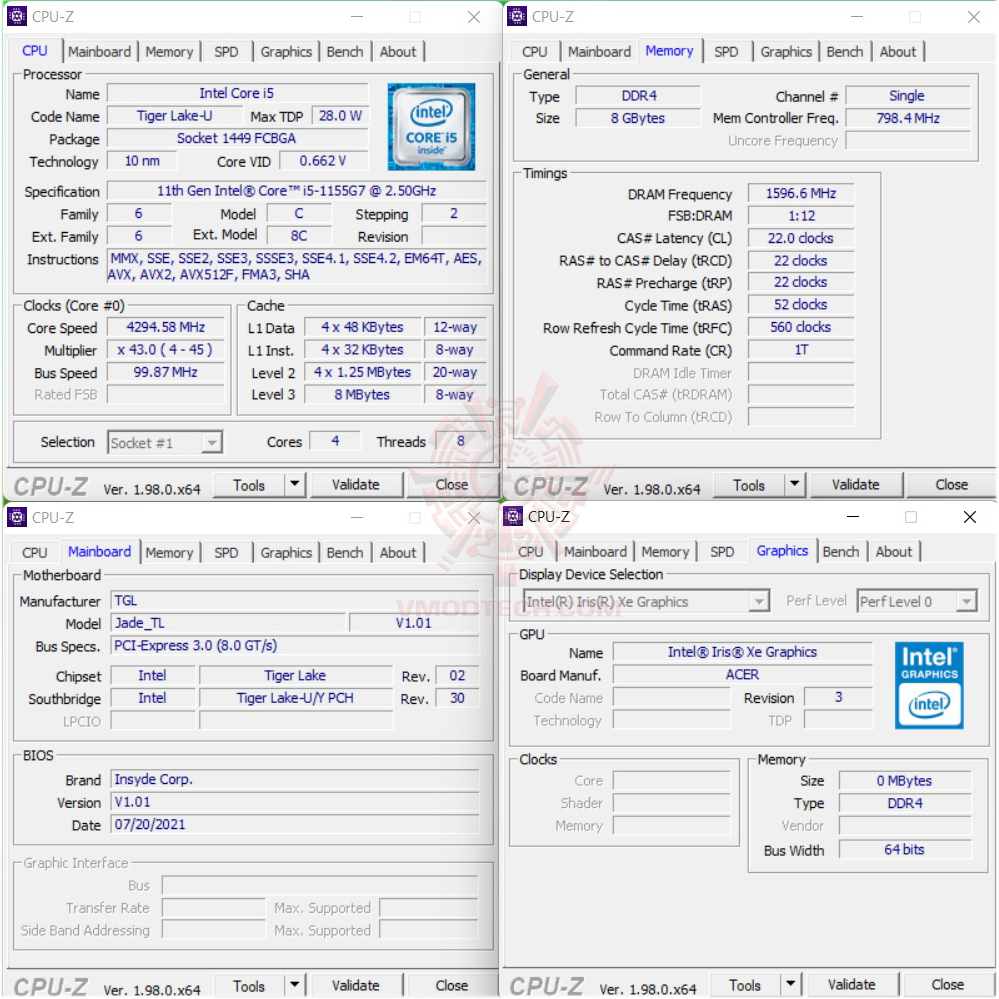Viewport: 999px width, 999px height.
Task: Minimize the Graphics tab CPU-Z window
Action: pos(852,516)
